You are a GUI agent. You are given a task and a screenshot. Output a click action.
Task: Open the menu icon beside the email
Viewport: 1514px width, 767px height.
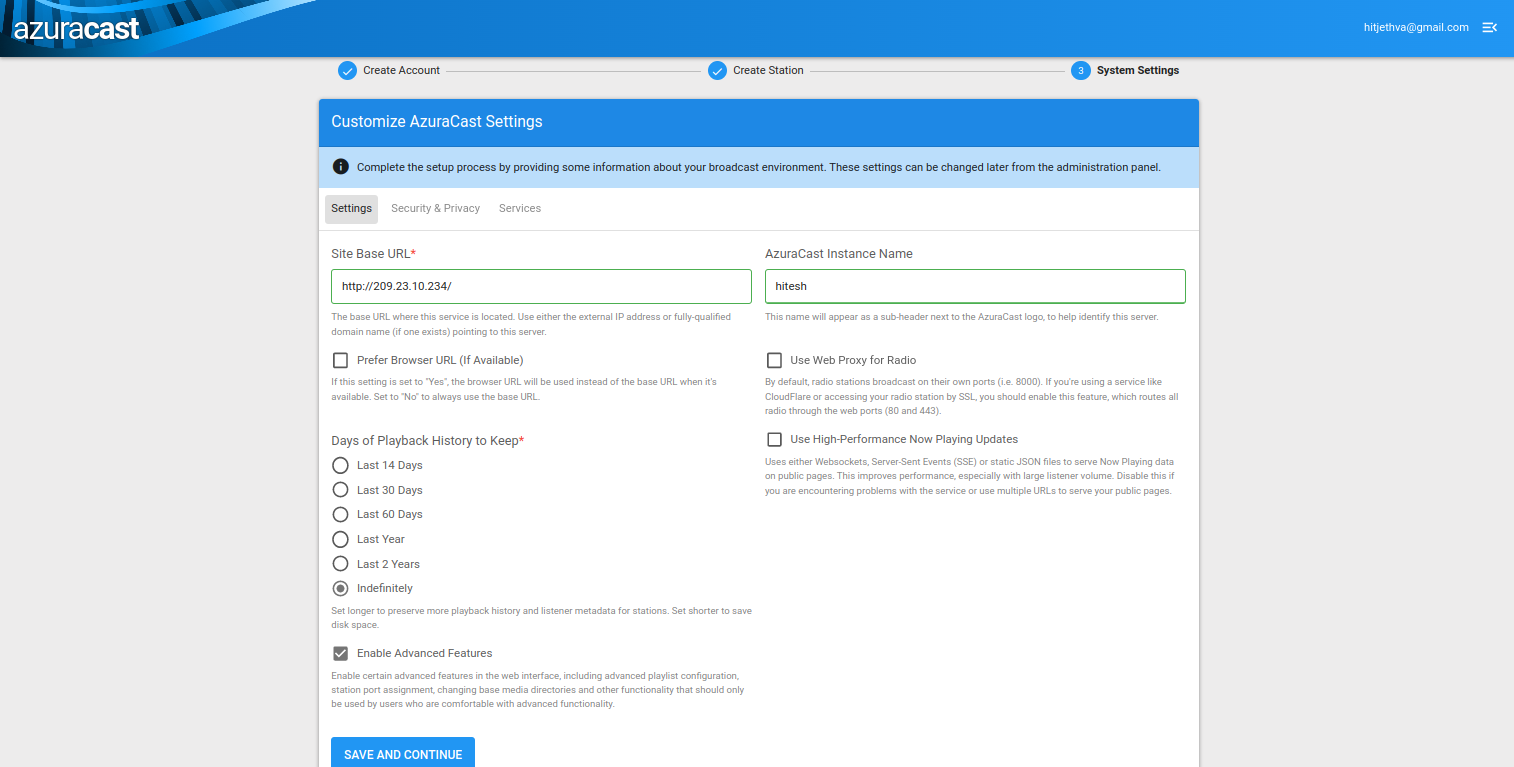pos(1489,27)
